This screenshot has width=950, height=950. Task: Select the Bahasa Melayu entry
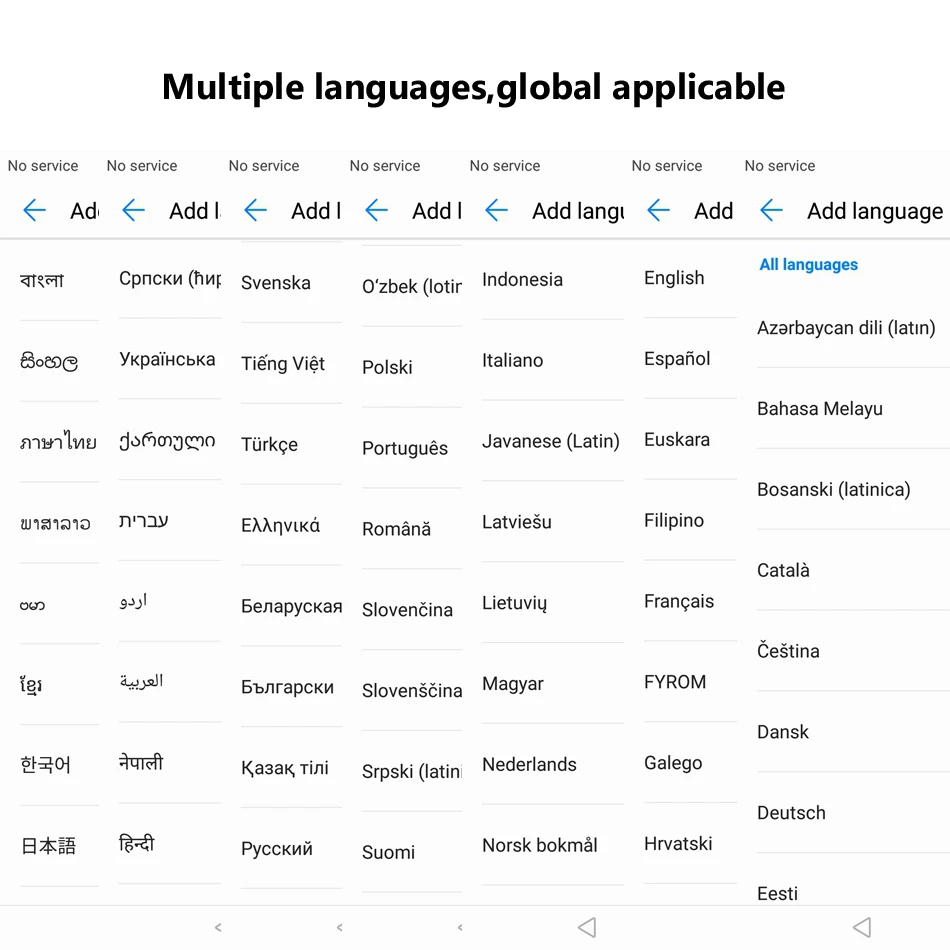(820, 409)
